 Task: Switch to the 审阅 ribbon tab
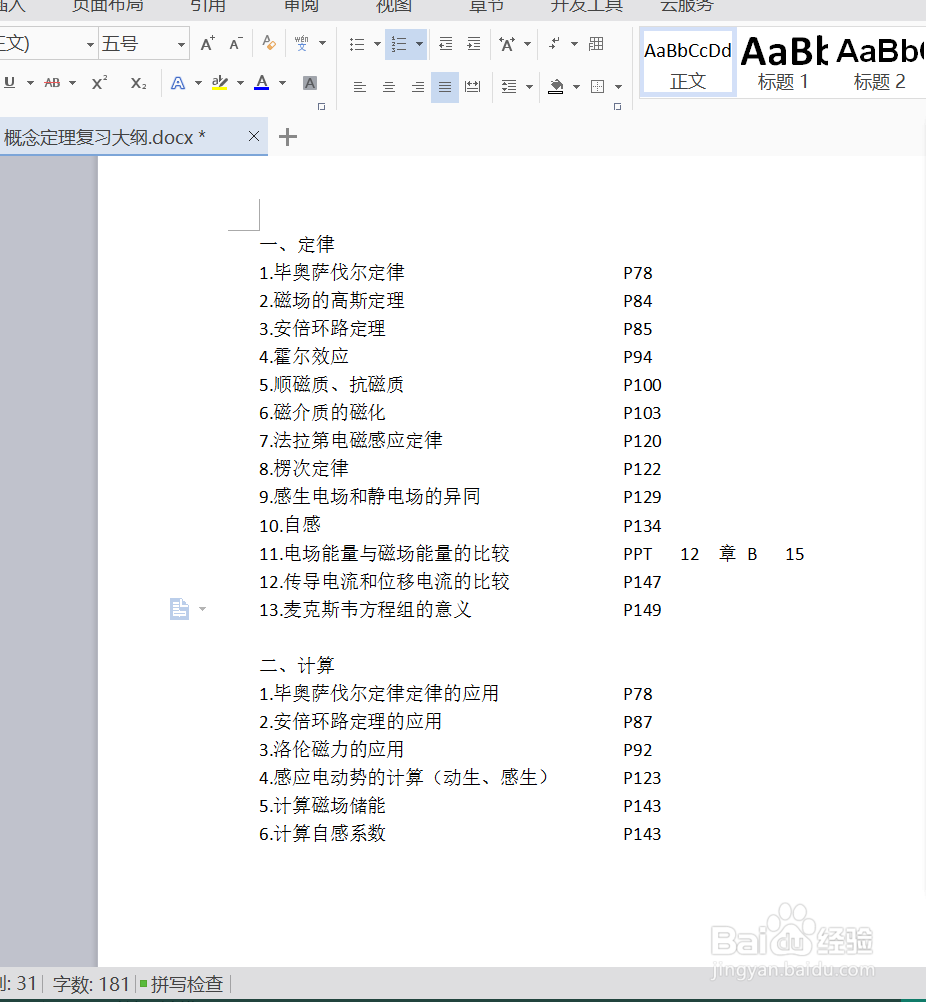click(x=299, y=6)
